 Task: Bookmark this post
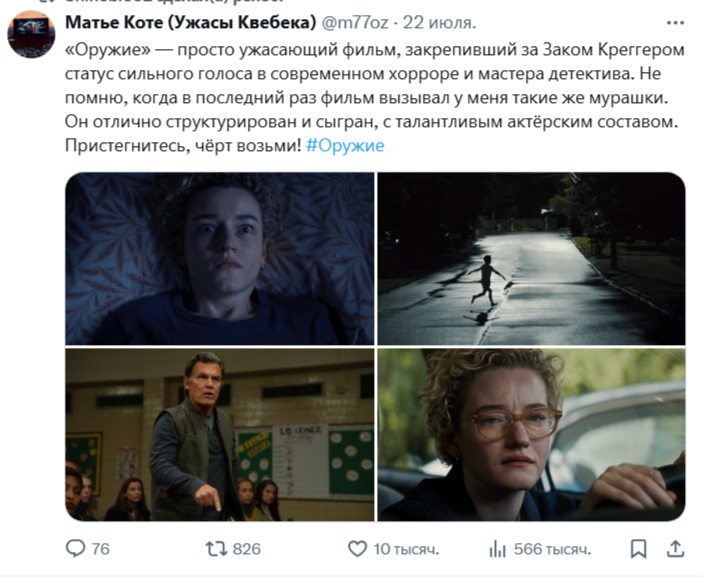[638, 549]
